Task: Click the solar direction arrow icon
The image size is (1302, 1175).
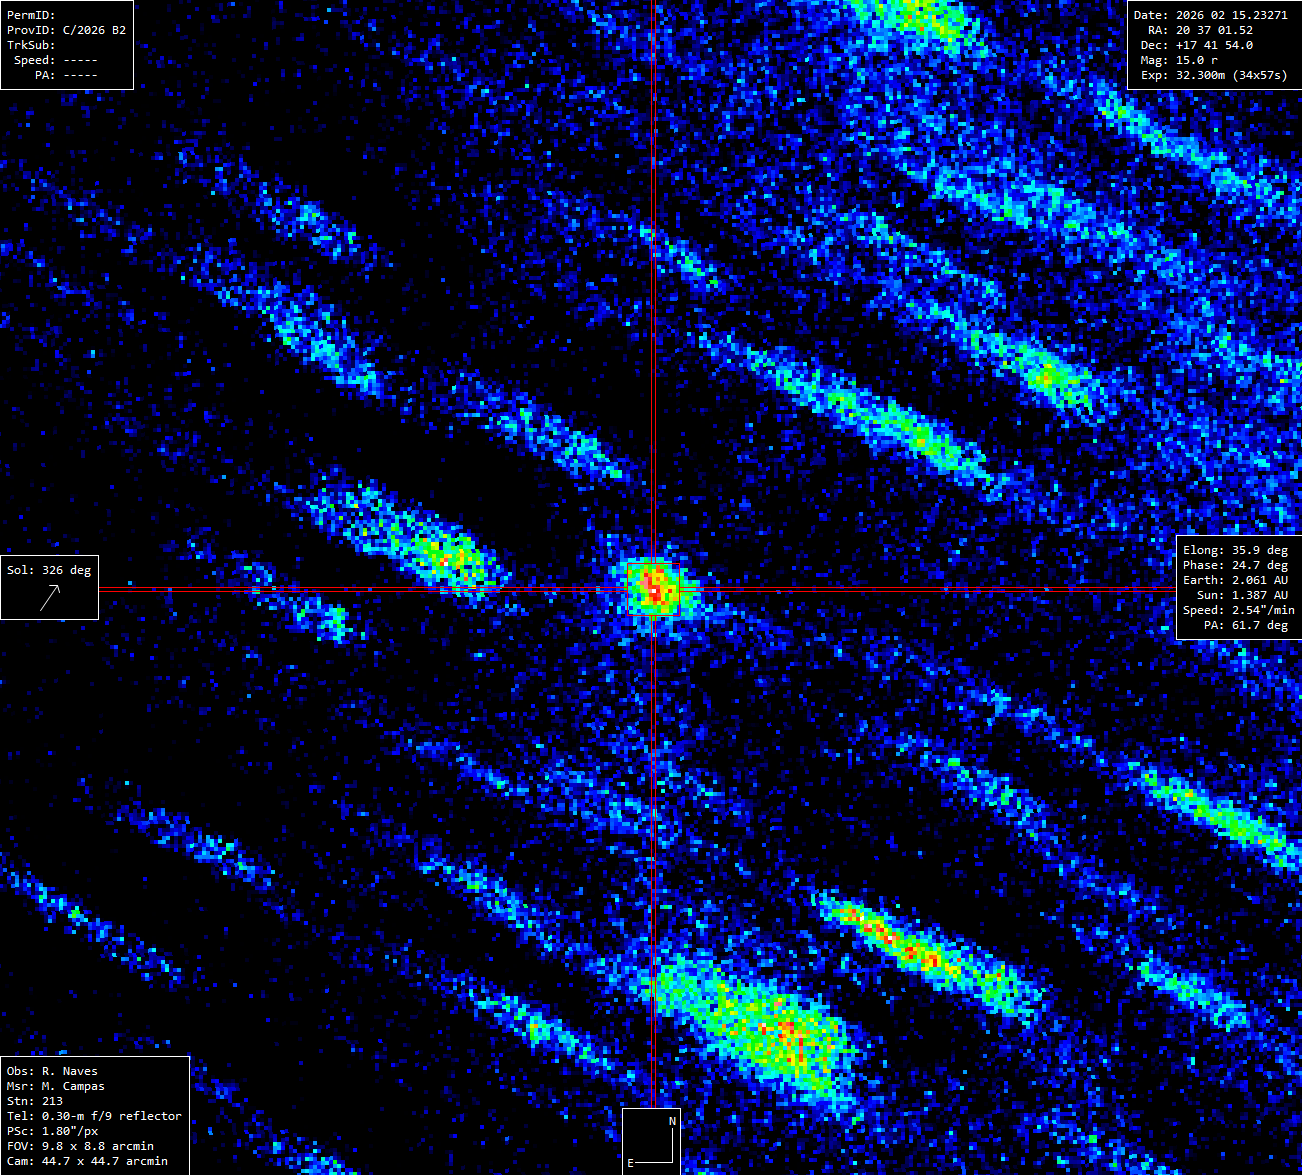Action: 49,597
